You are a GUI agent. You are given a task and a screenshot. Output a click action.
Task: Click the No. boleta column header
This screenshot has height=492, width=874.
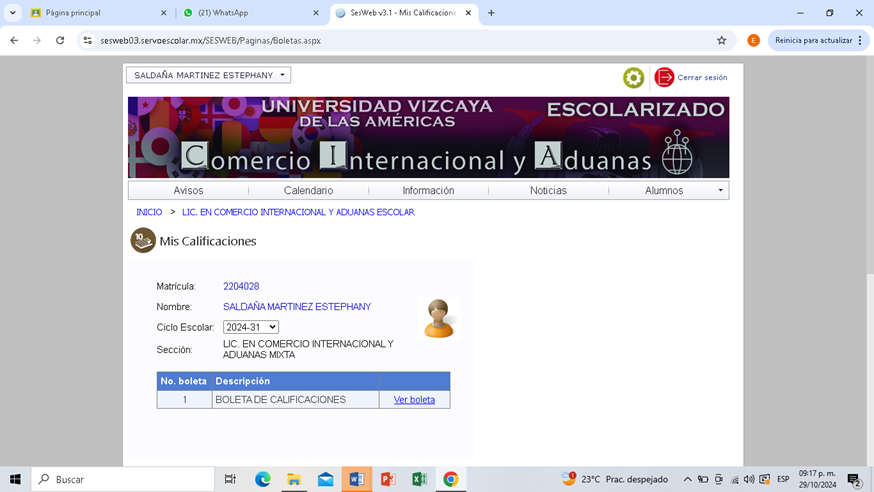point(184,381)
